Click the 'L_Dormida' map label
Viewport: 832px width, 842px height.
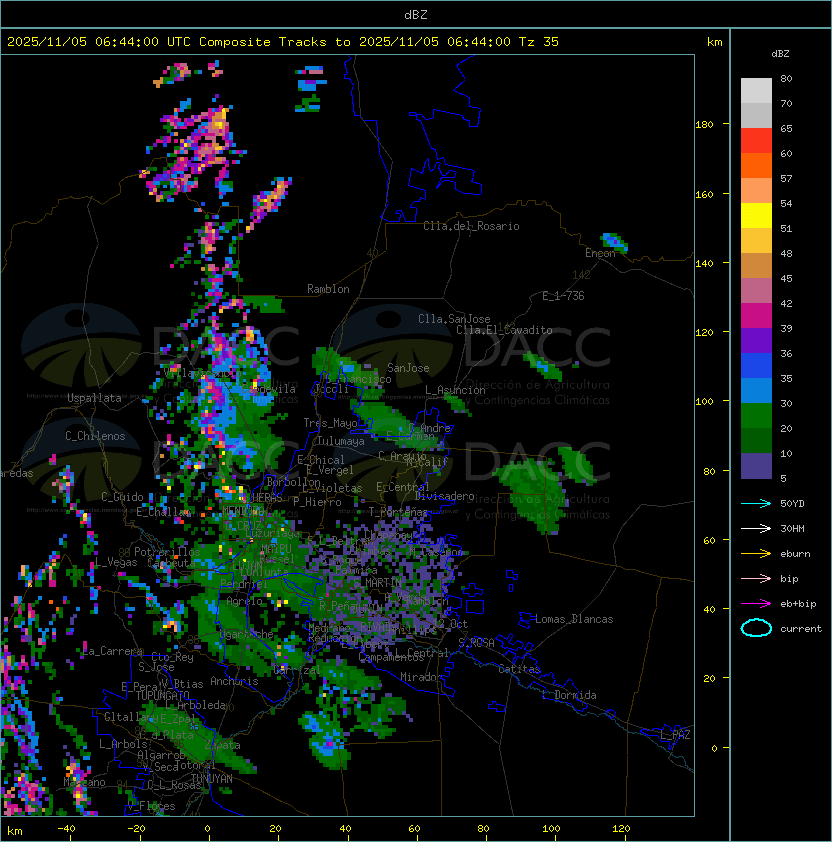click(x=569, y=695)
